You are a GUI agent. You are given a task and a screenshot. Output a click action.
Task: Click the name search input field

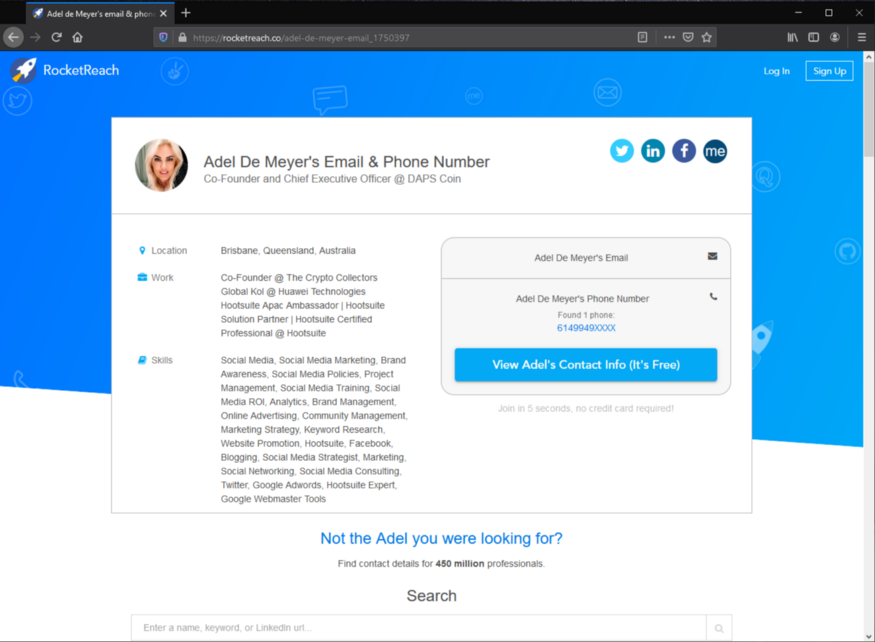(x=419, y=628)
